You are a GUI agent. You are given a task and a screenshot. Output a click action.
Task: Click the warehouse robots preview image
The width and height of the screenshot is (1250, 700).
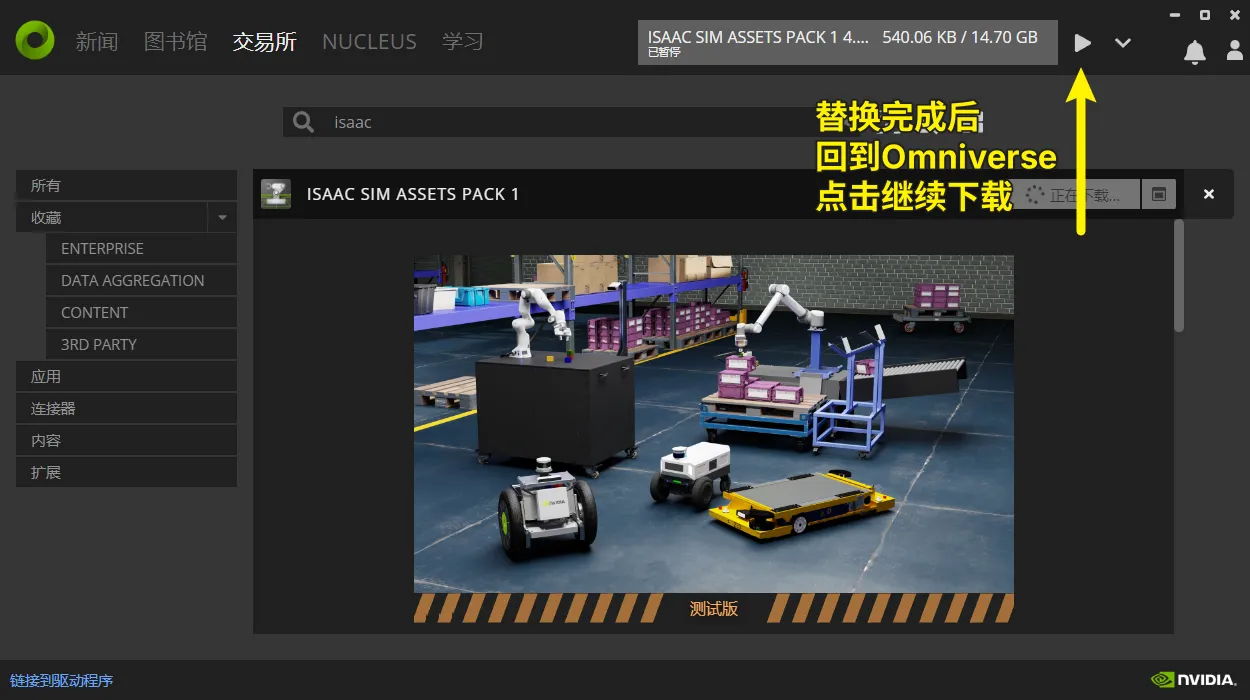tap(714, 424)
